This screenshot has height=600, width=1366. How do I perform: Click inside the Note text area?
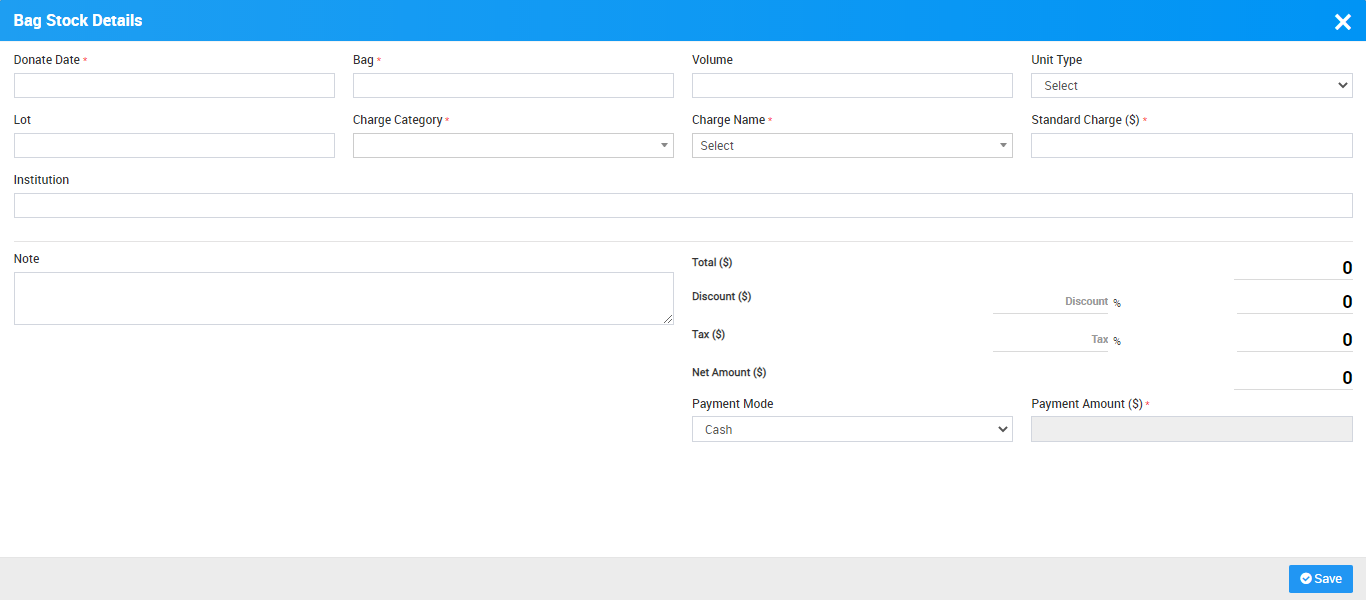343,298
